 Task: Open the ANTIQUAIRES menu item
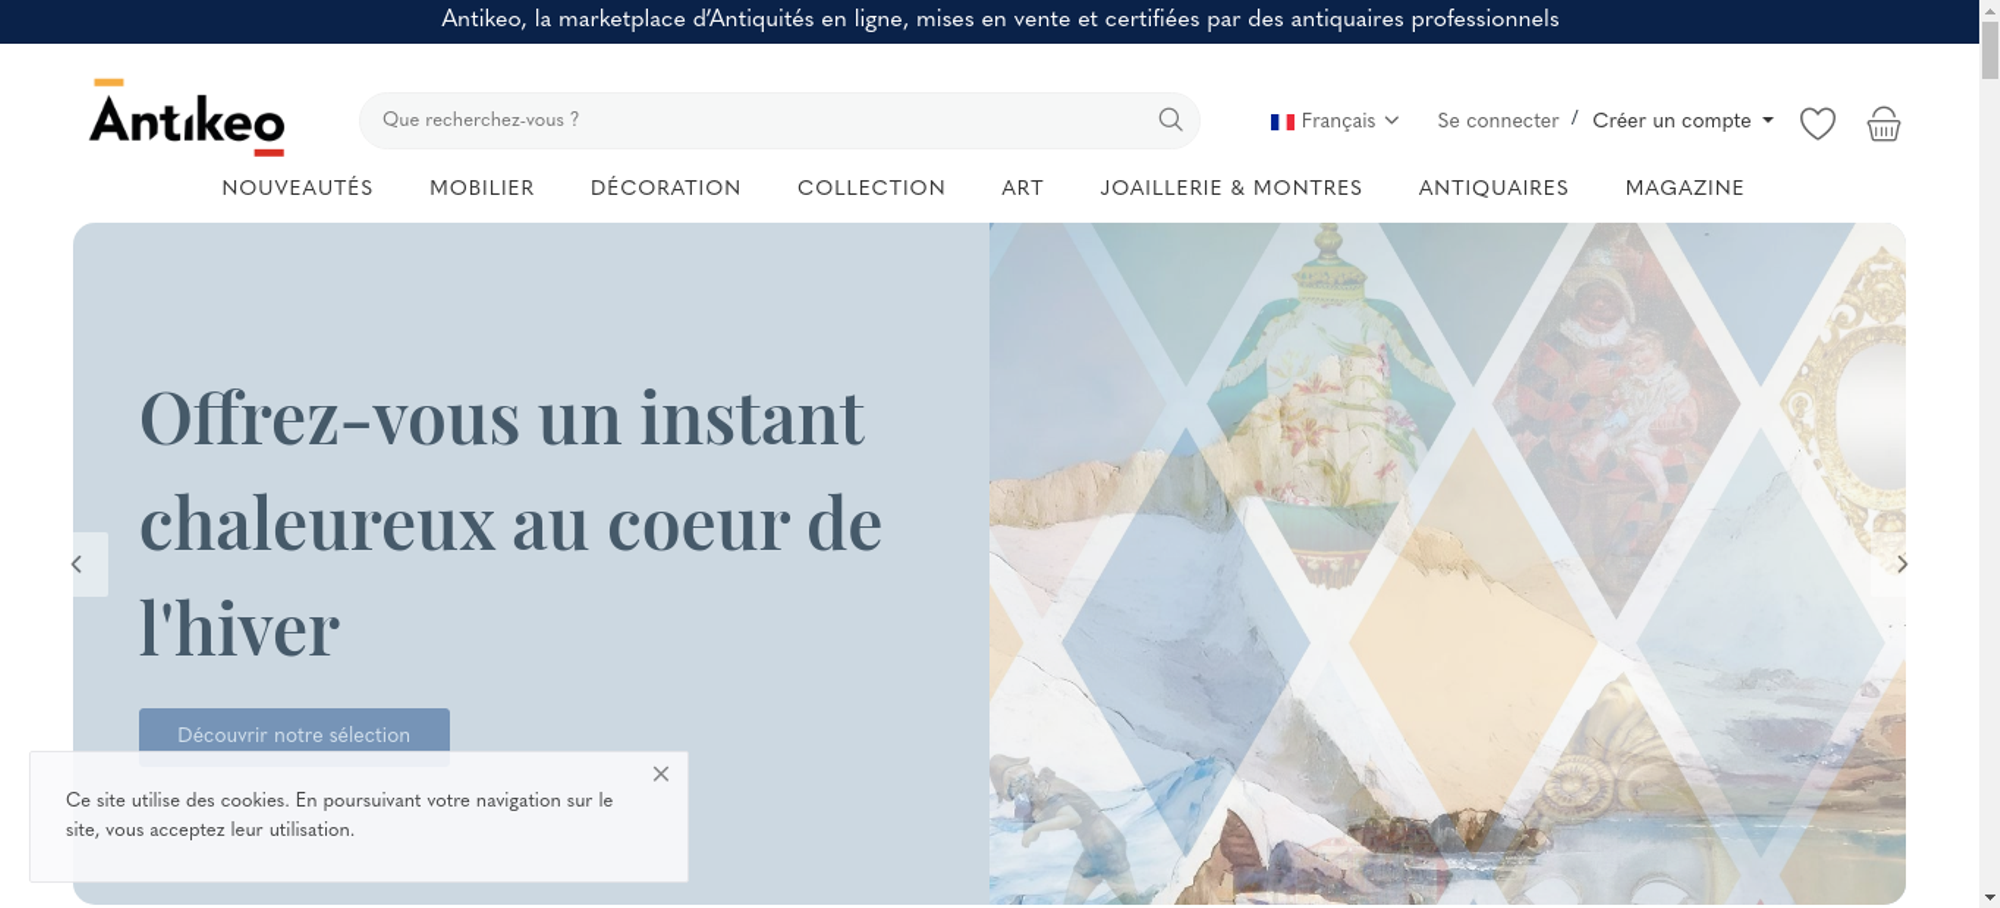pyautogui.click(x=1494, y=188)
